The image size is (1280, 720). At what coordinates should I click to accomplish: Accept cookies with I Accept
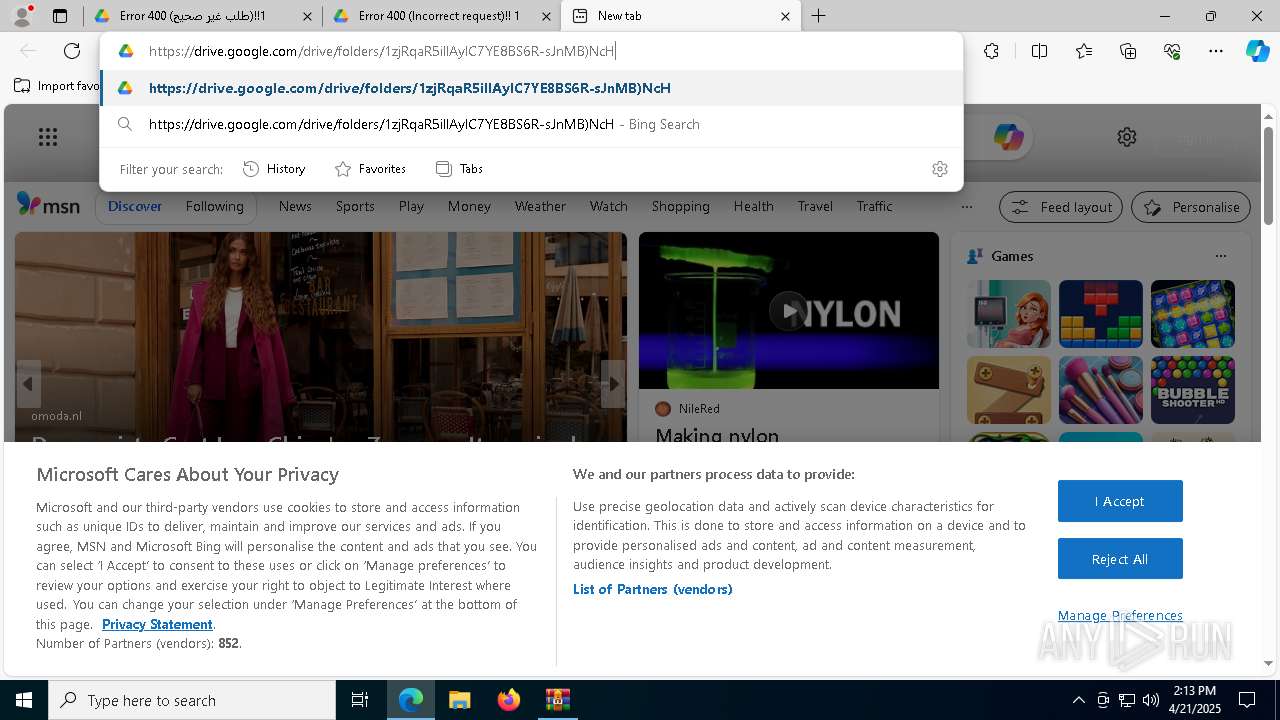1120,501
